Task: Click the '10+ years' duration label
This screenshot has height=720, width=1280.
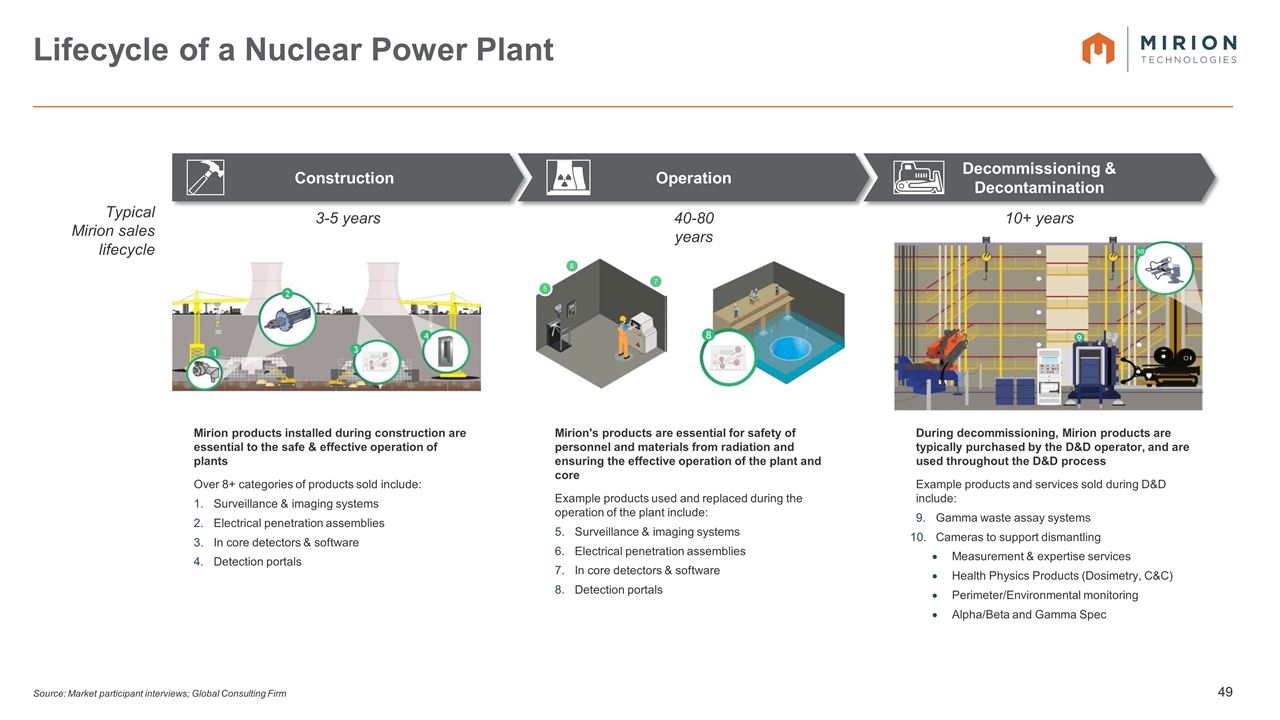Action: 1040,218
